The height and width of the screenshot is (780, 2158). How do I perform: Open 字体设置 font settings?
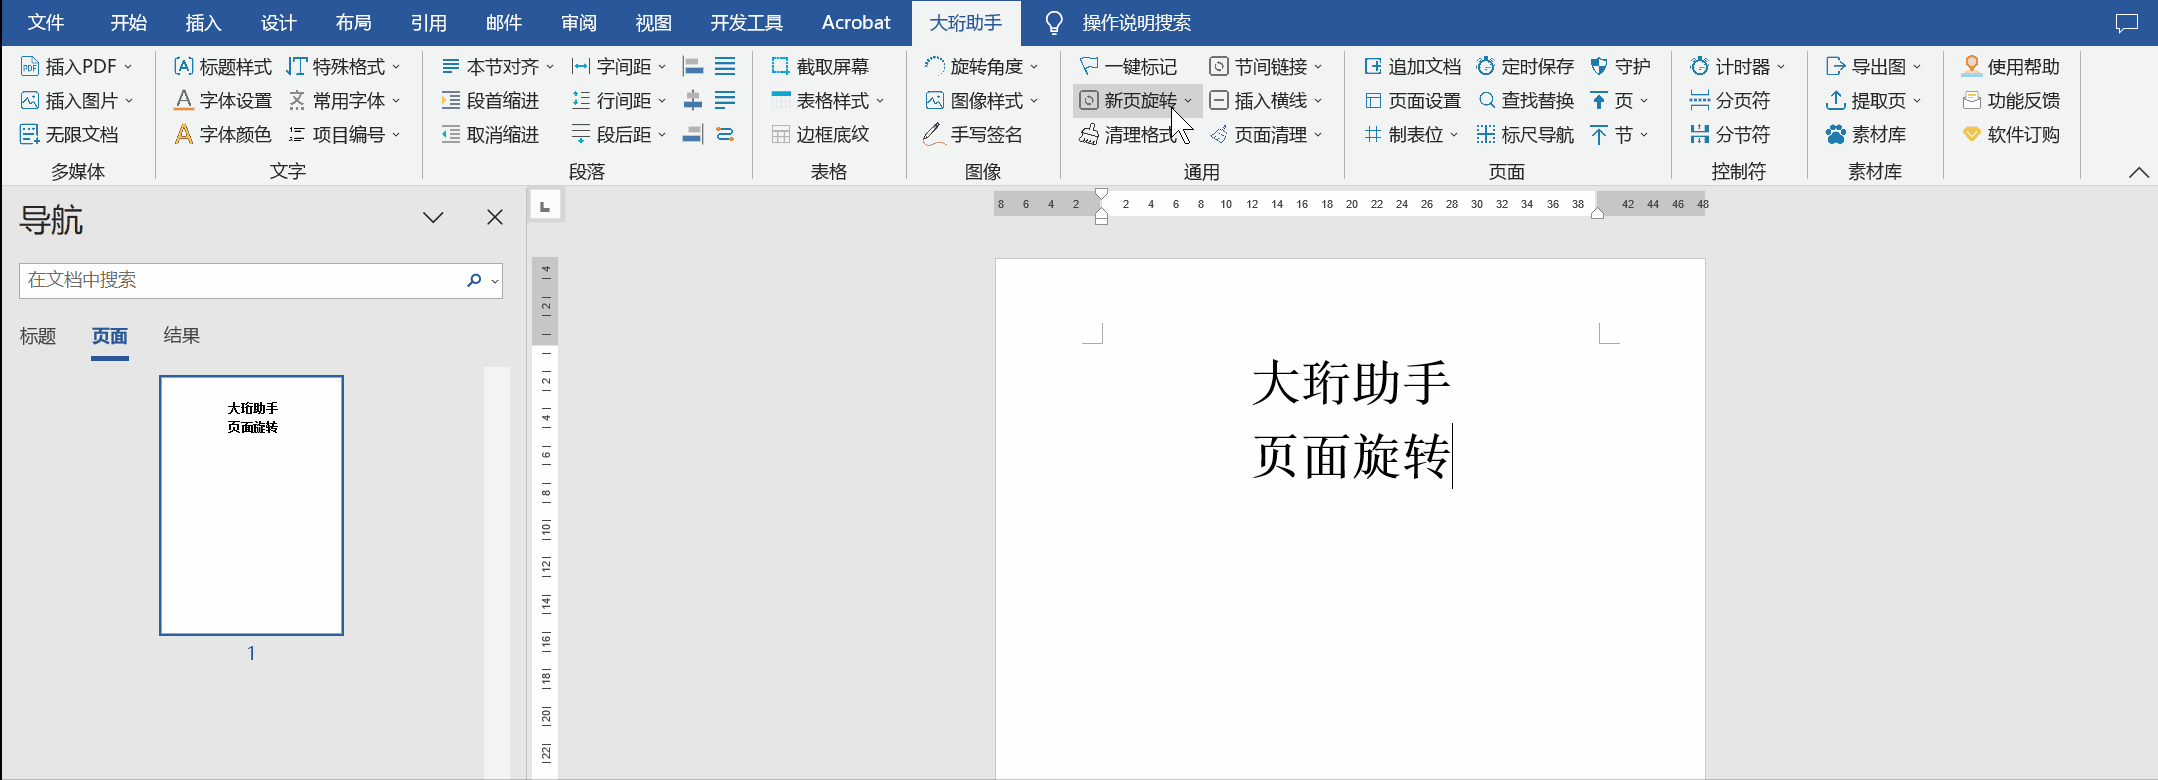[x=222, y=100]
